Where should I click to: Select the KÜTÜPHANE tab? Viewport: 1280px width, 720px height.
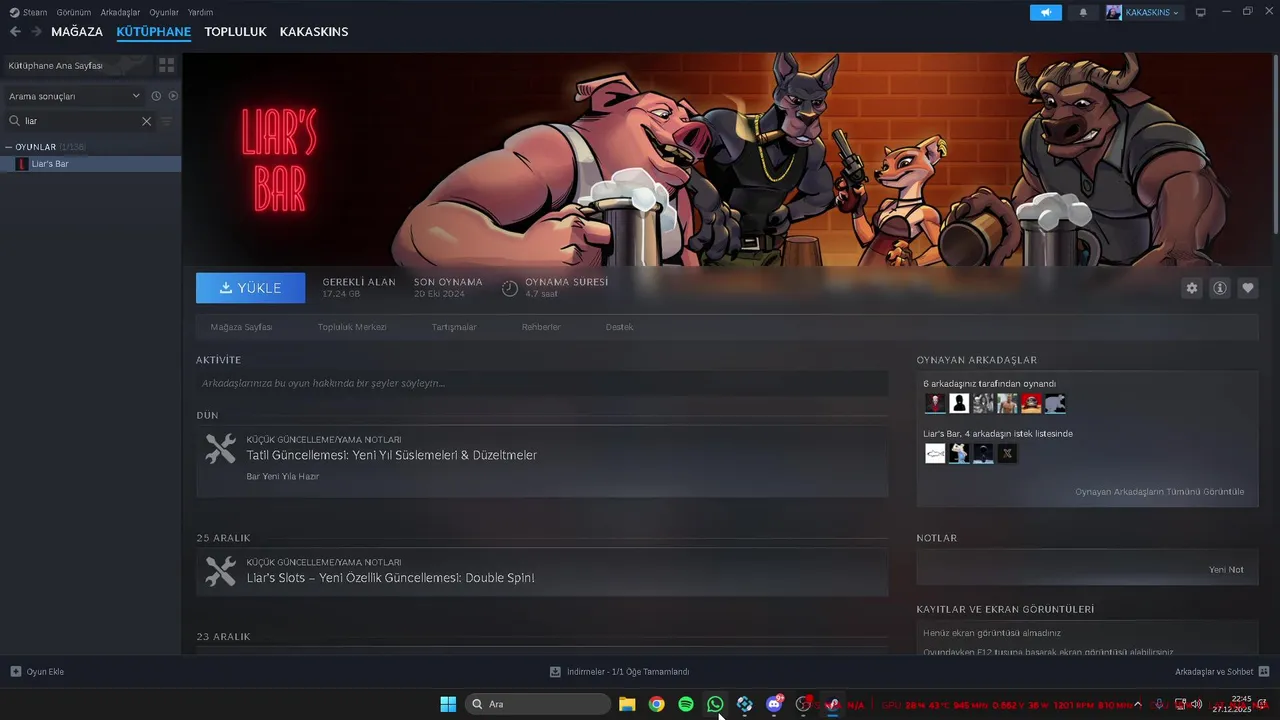(154, 32)
